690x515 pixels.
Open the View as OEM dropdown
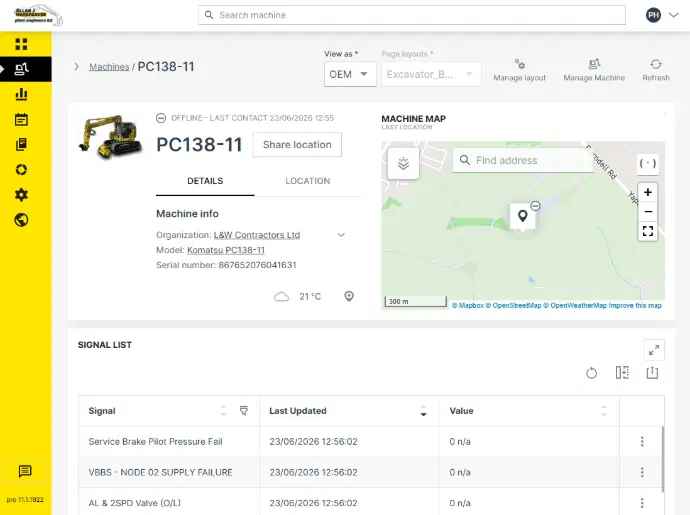click(x=350, y=74)
